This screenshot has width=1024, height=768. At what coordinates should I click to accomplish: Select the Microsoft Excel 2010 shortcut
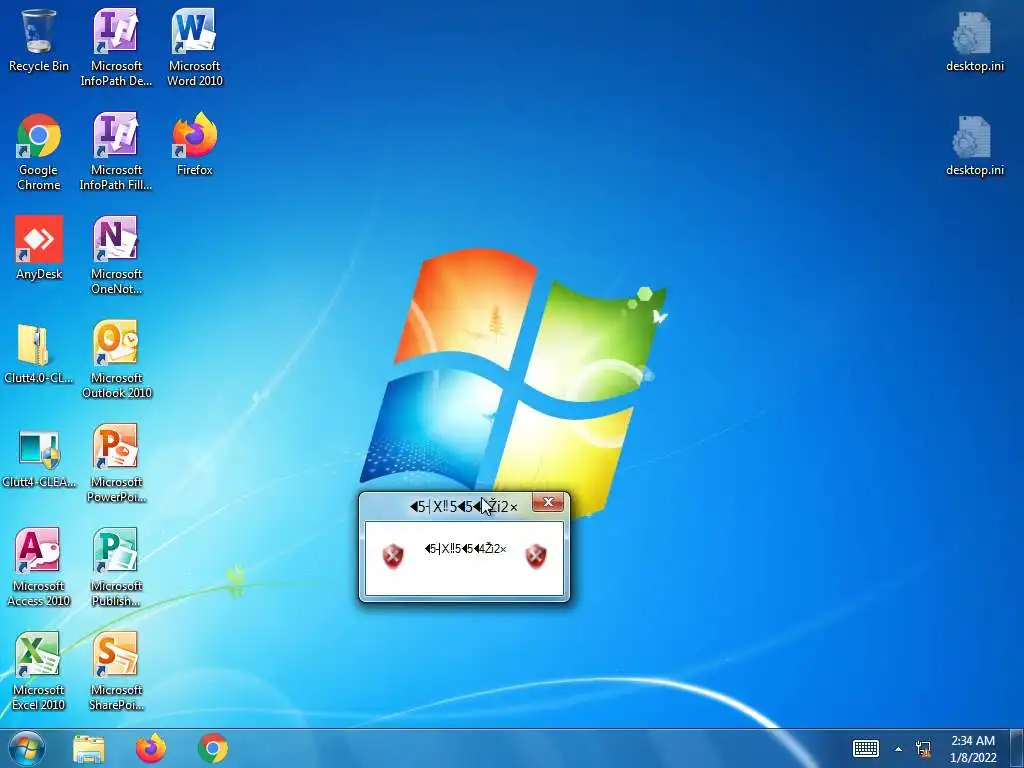(39, 671)
